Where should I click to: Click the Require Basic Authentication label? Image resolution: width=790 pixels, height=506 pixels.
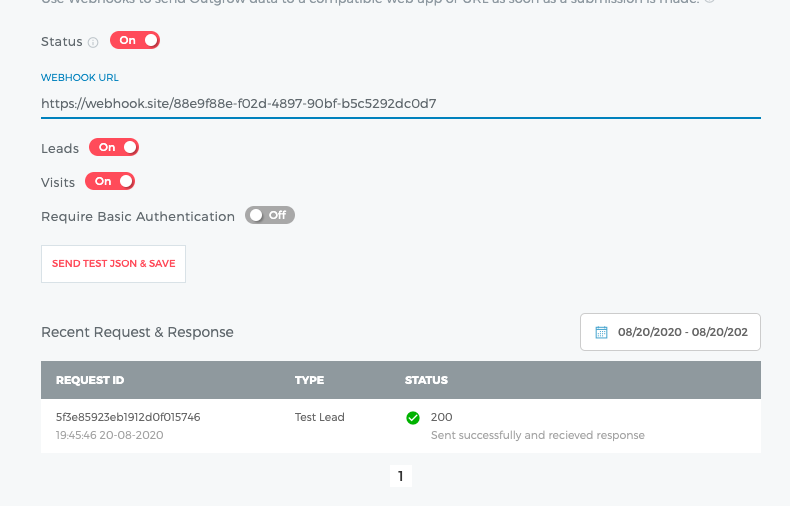138,217
